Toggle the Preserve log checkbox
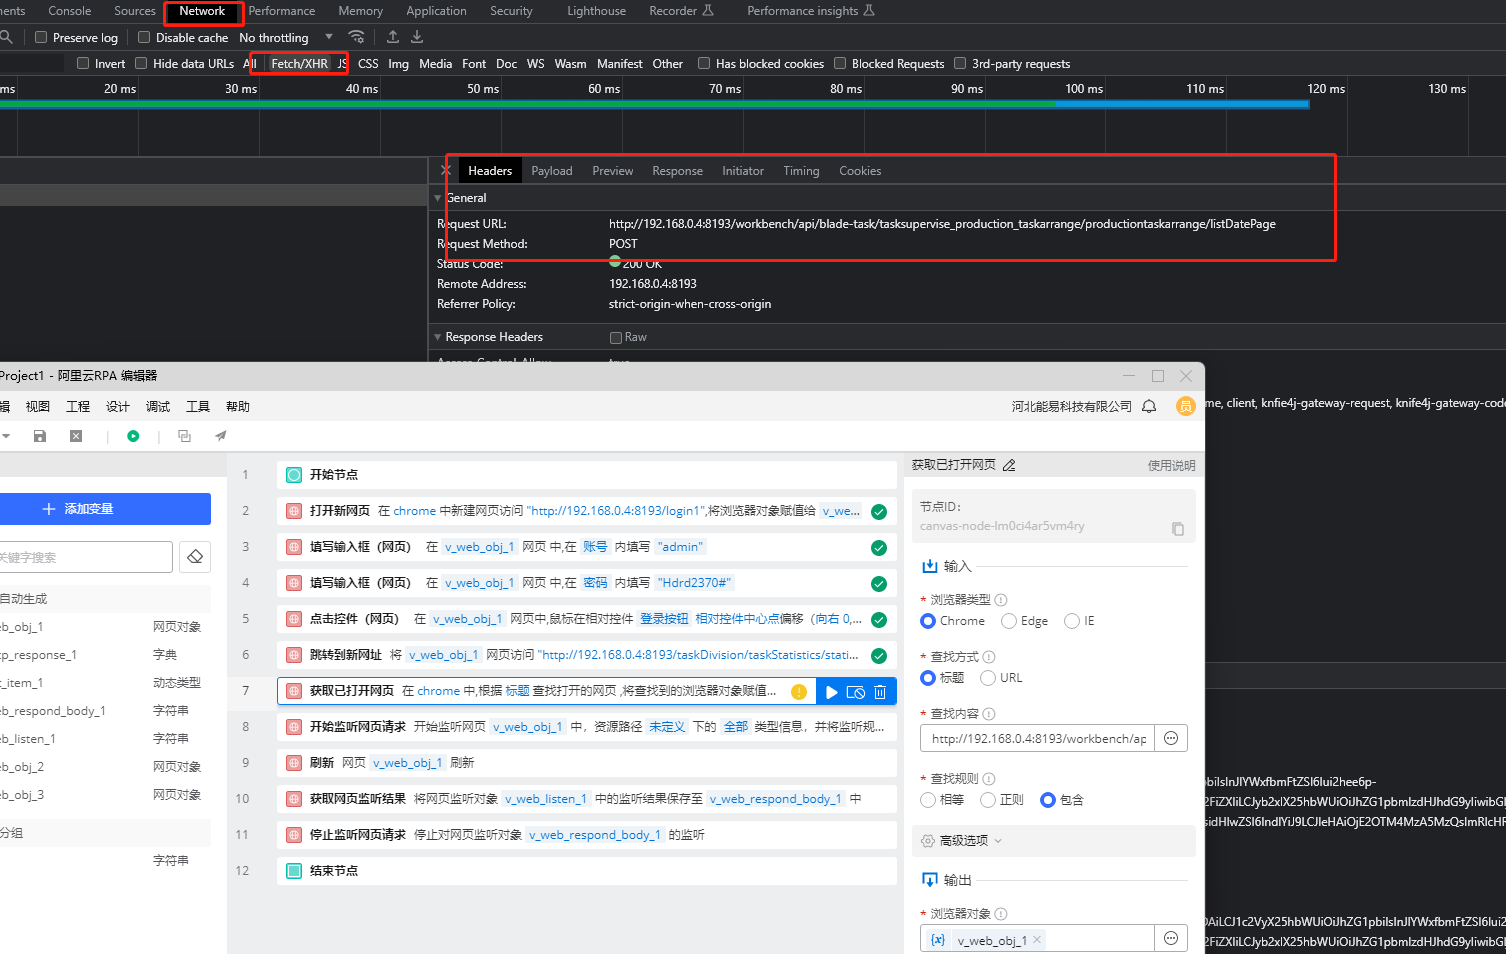The height and width of the screenshot is (954, 1506). [41, 37]
